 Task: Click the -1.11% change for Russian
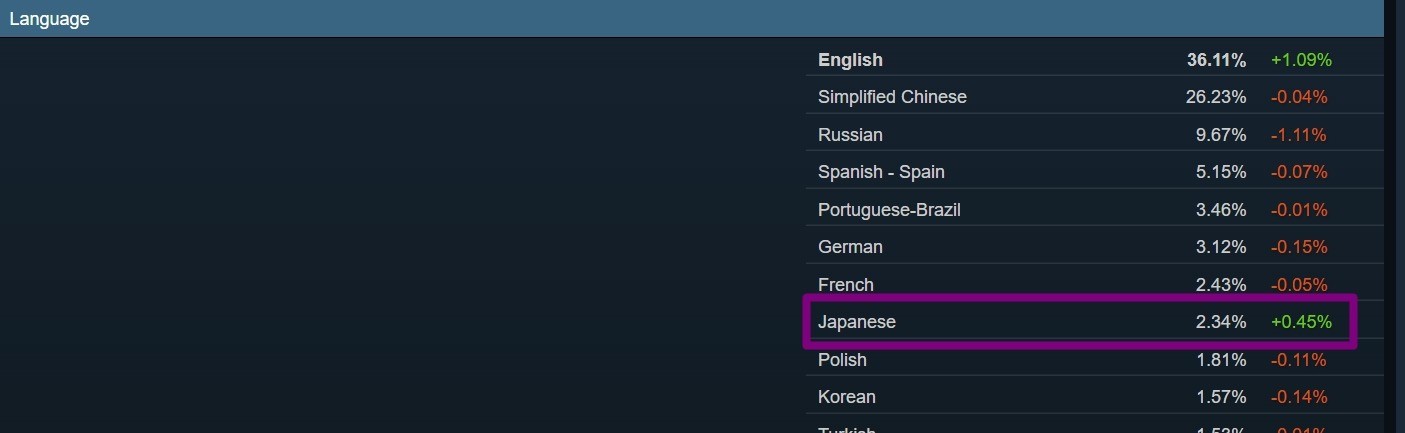click(x=1299, y=135)
